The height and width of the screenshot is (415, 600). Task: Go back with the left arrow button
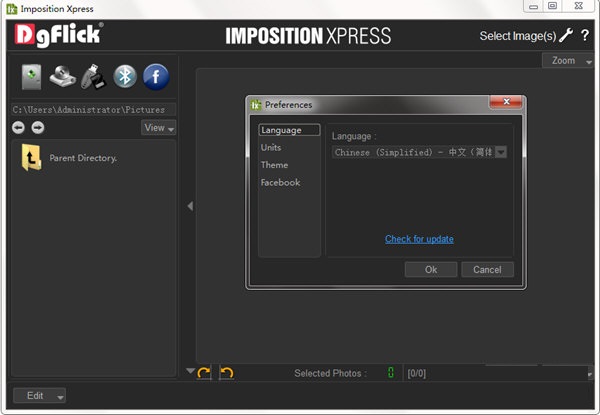(18, 127)
